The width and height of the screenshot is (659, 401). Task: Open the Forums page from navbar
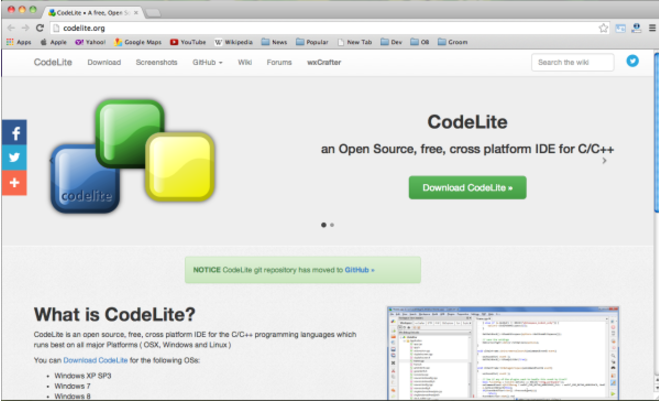[279, 62]
